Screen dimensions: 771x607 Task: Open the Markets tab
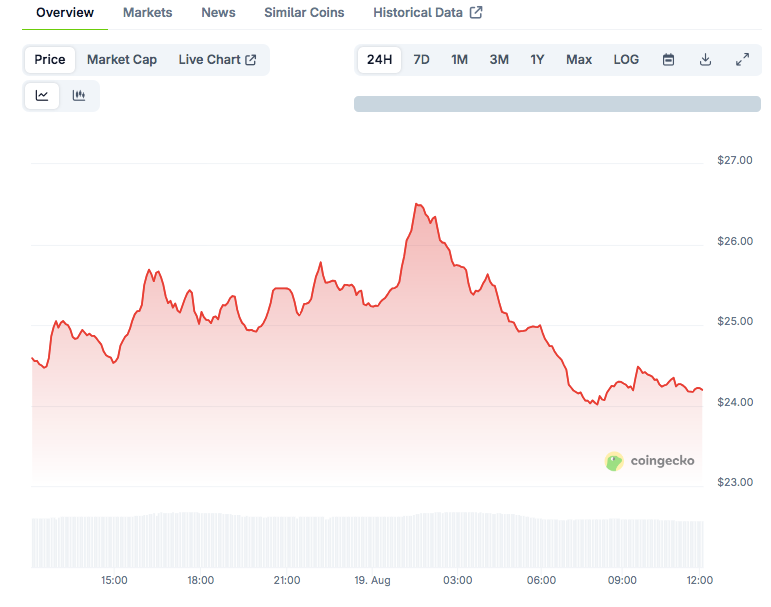pos(148,13)
